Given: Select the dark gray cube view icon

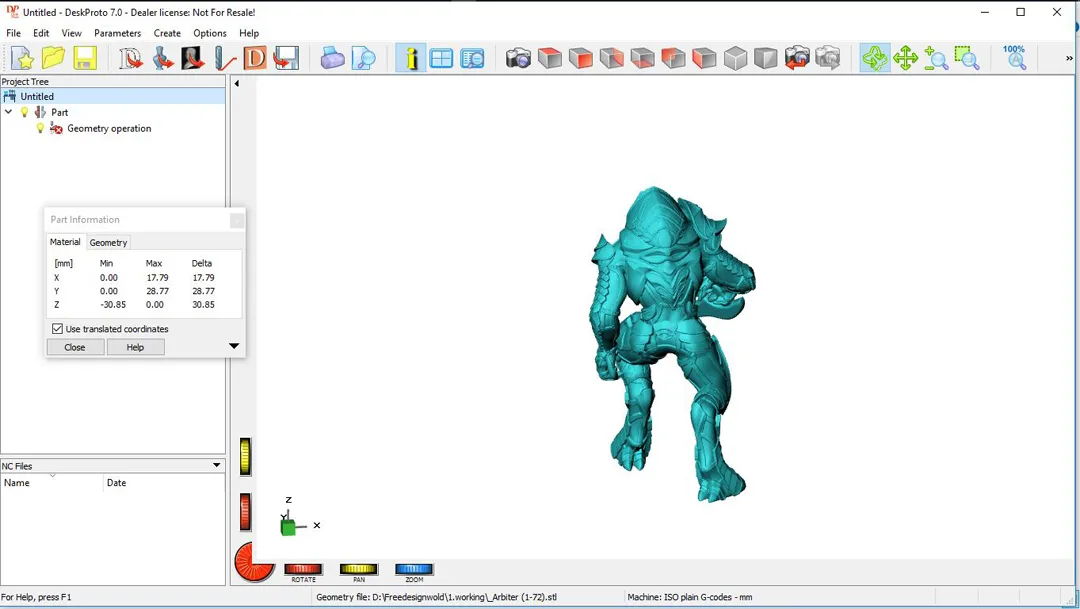Looking at the screenshot, I should click(766, 59).
